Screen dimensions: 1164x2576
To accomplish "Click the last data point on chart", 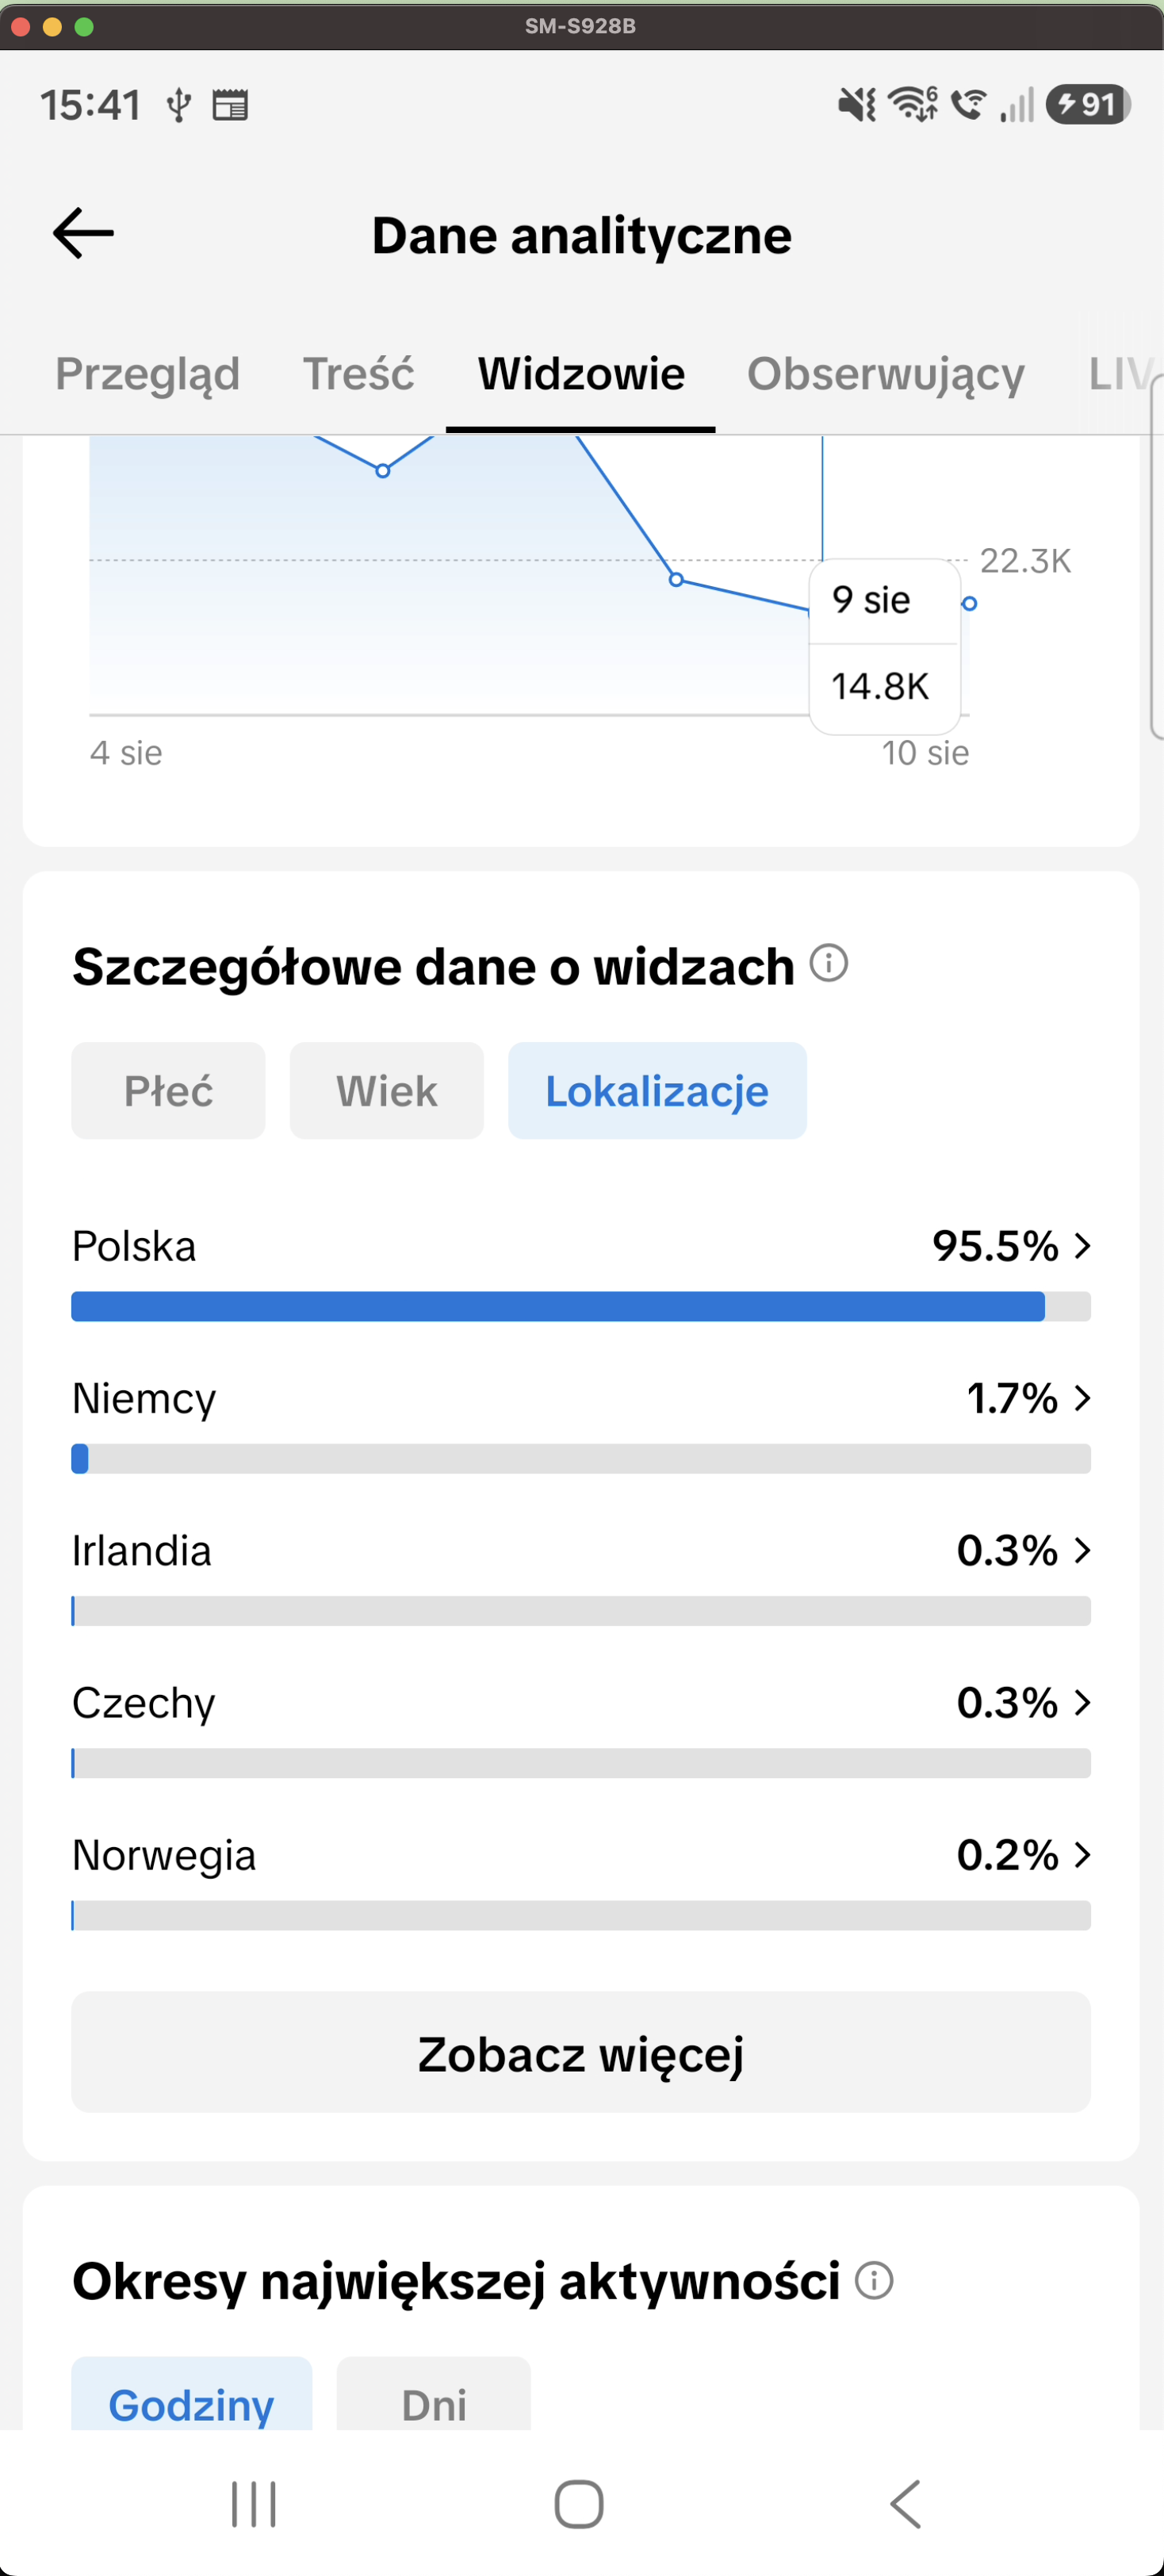I will click(x=969, y=603).
